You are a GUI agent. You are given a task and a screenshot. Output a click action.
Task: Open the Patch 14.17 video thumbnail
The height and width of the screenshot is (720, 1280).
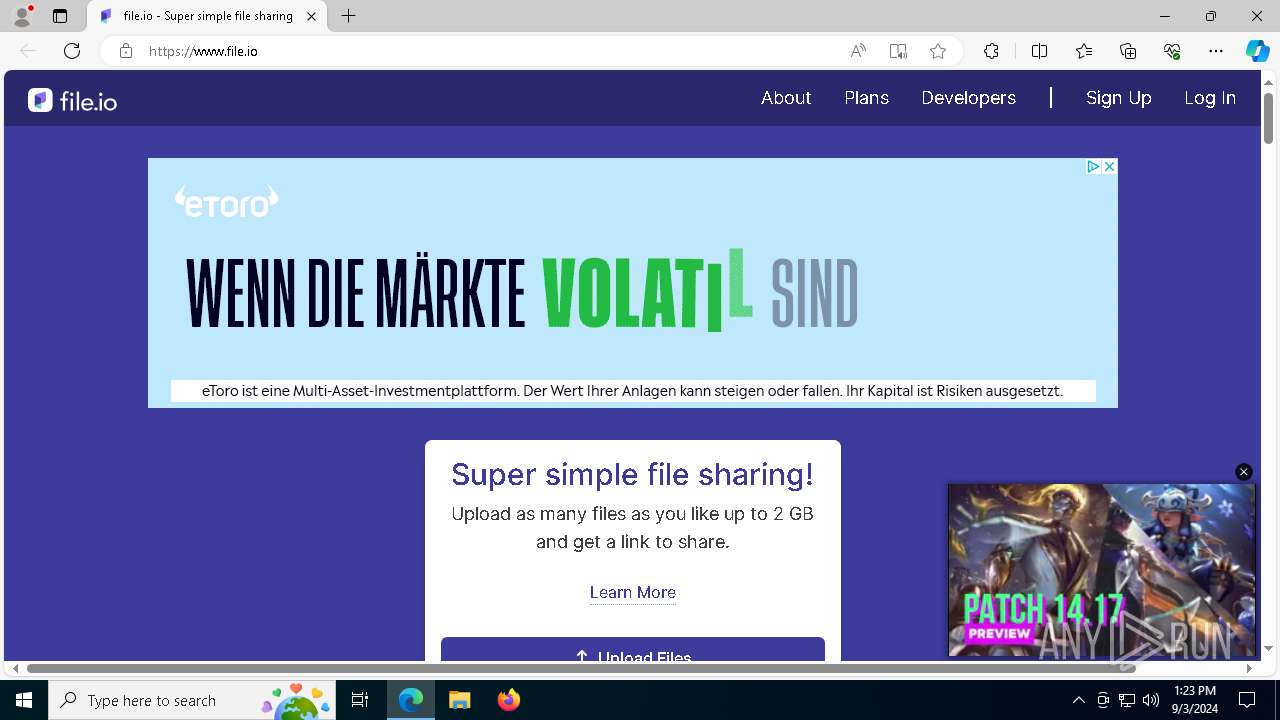pos(1101,570)
